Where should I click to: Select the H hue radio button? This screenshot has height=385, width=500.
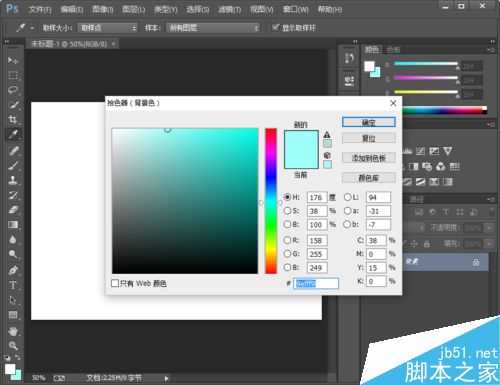pos(287,197)
